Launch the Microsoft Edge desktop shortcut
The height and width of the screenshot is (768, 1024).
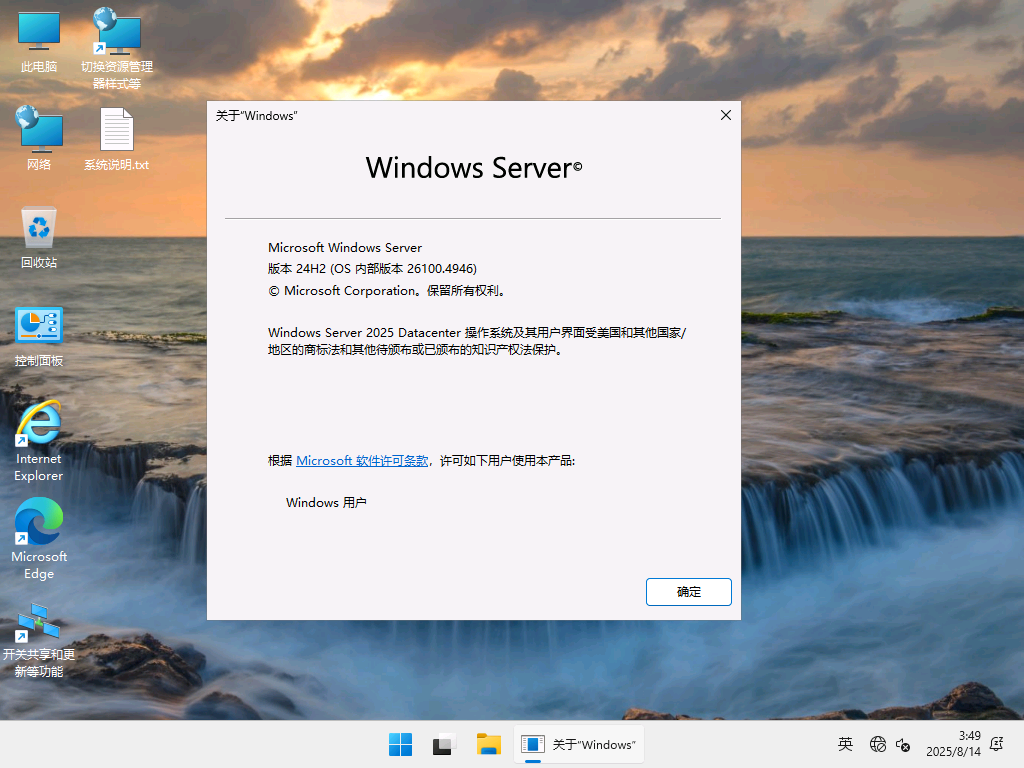[x=39, y=539]
